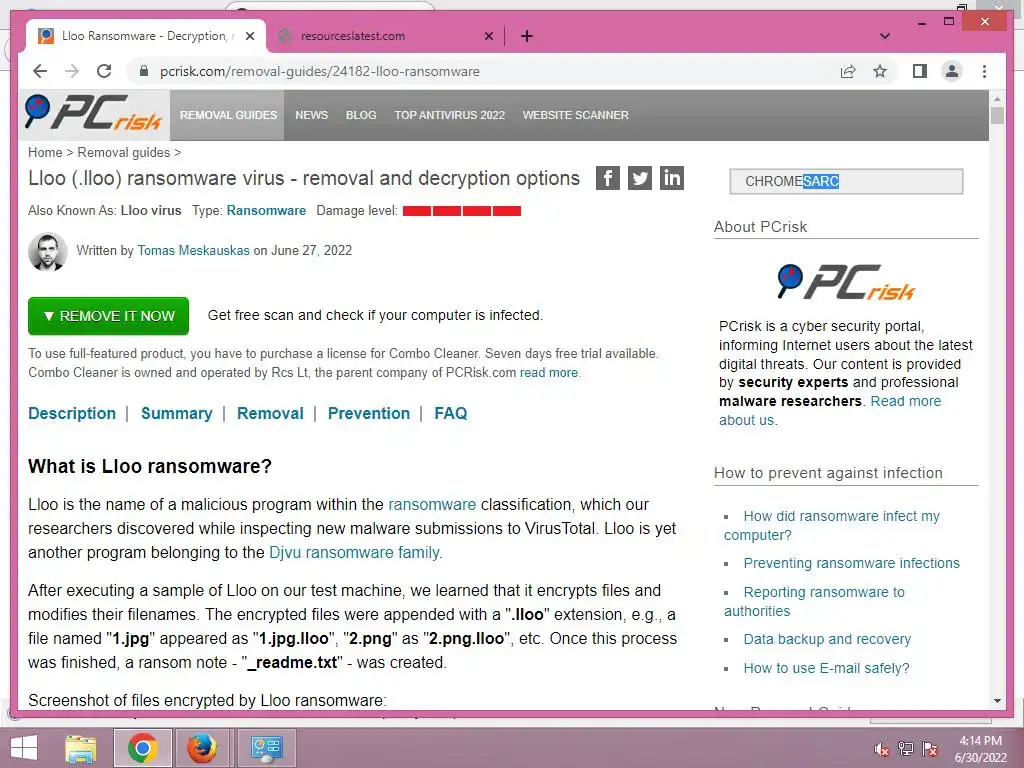Open Preventing ransomware infections link

(852, 563)
